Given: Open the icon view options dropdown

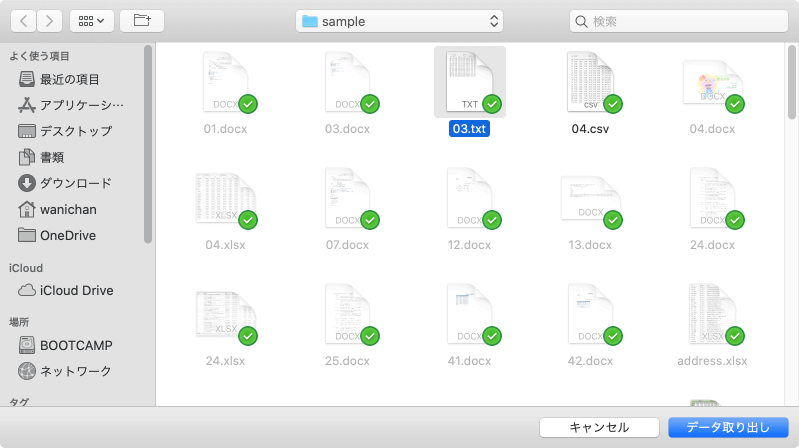Looking at the screenshot, I should [x=92, y=21].
